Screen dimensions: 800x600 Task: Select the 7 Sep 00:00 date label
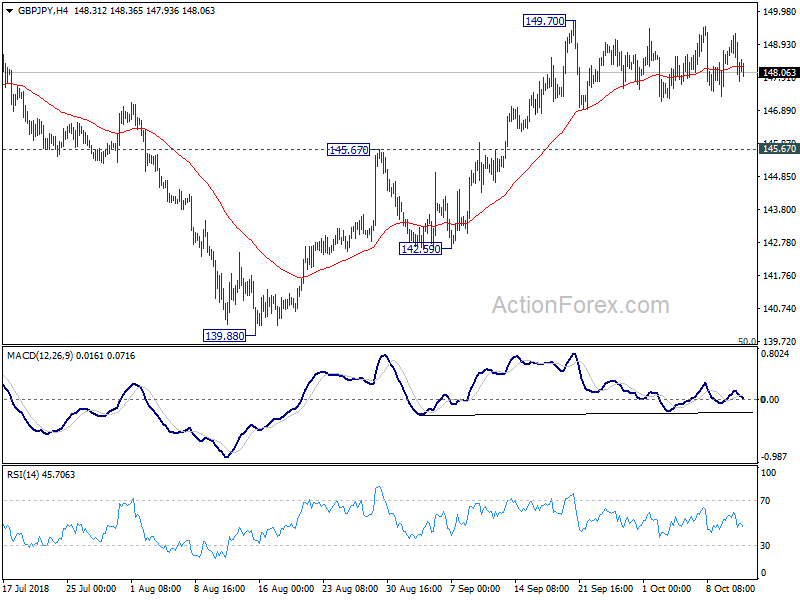476,589
